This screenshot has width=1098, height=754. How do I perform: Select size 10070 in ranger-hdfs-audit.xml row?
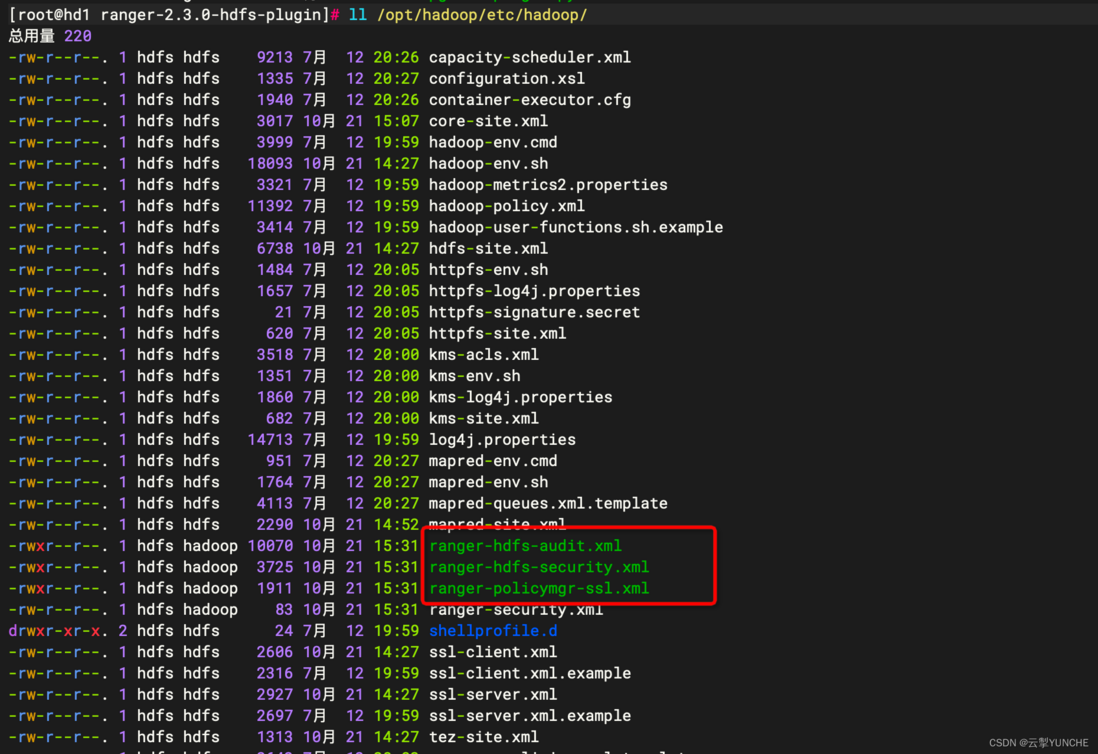click(270, 545)
